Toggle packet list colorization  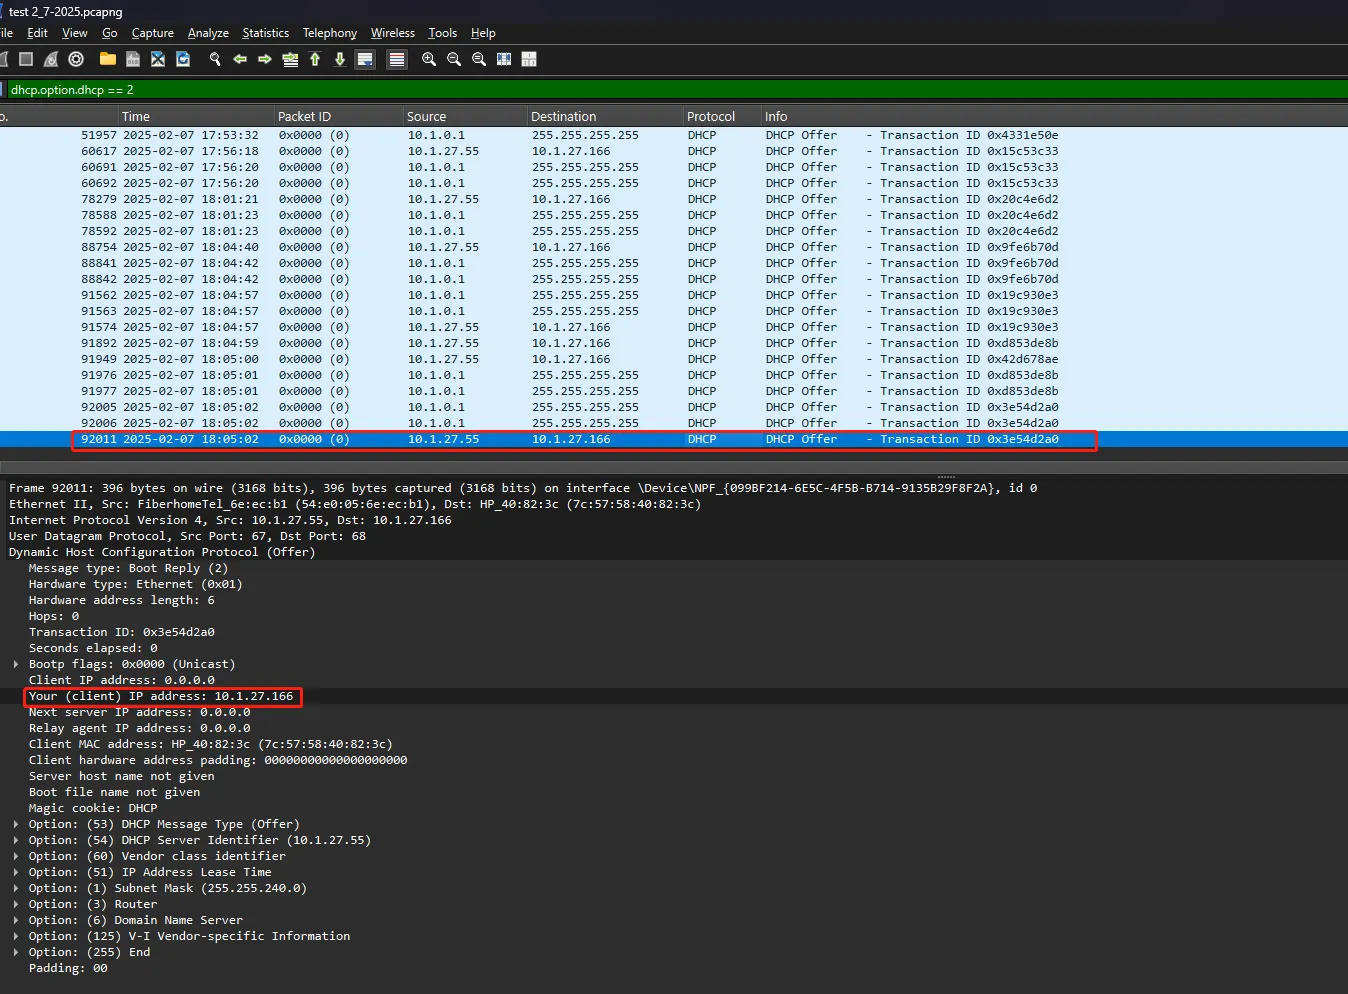click(x=396, y=59)
